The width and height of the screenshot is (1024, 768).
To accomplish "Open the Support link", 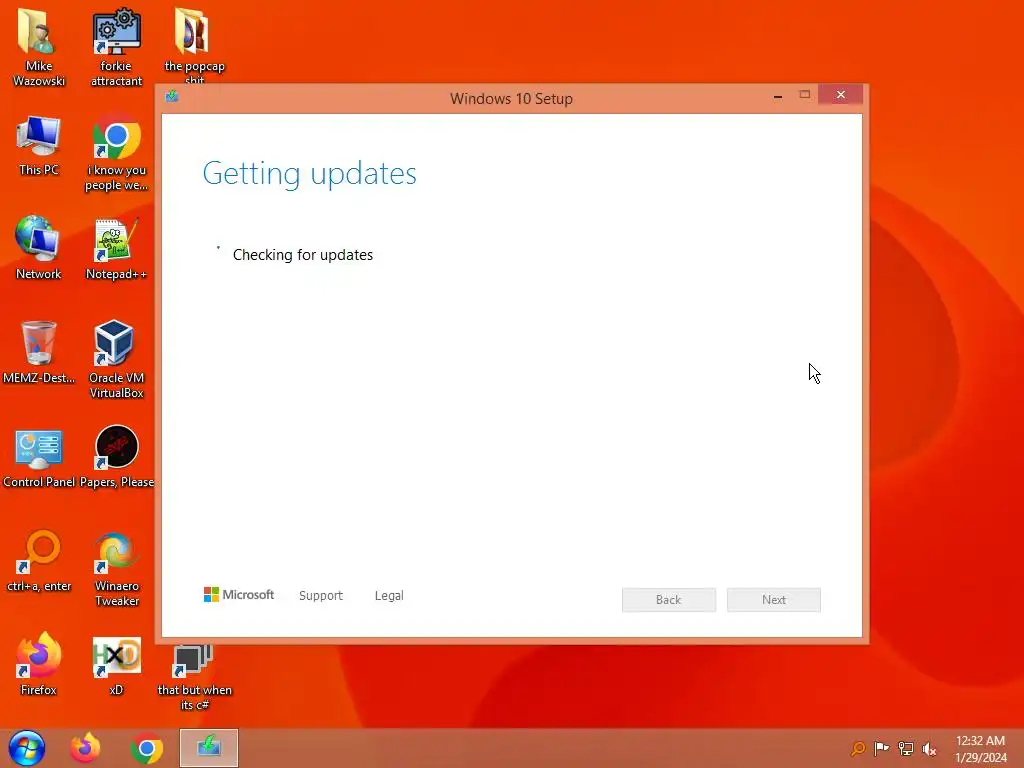I will pyautogui.click(x=321, y=596).
